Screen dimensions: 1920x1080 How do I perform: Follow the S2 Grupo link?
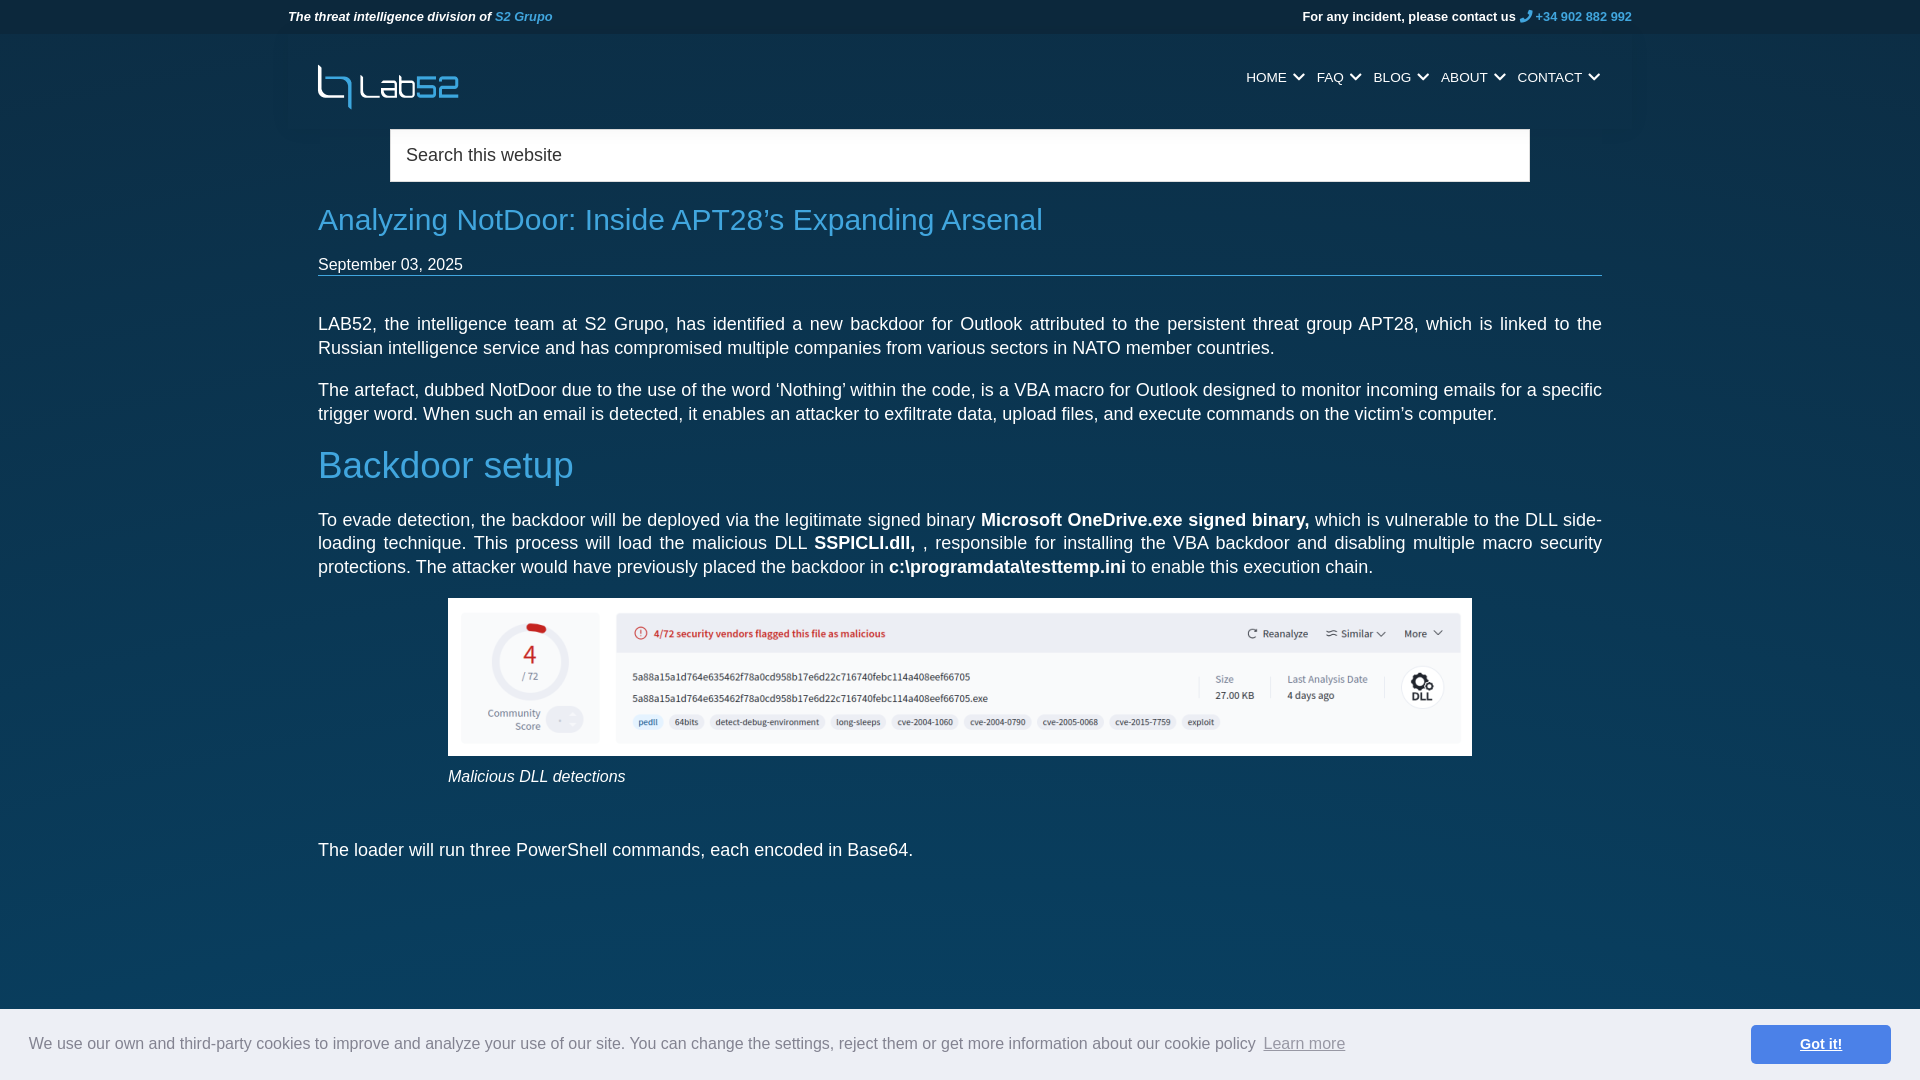pos(523,16)
